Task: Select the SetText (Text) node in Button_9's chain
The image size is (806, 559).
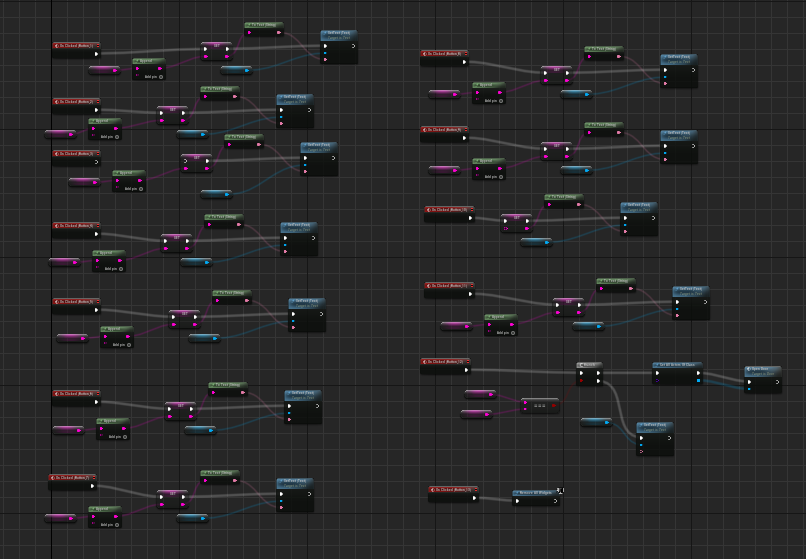Action: click(x=679, y=147)
